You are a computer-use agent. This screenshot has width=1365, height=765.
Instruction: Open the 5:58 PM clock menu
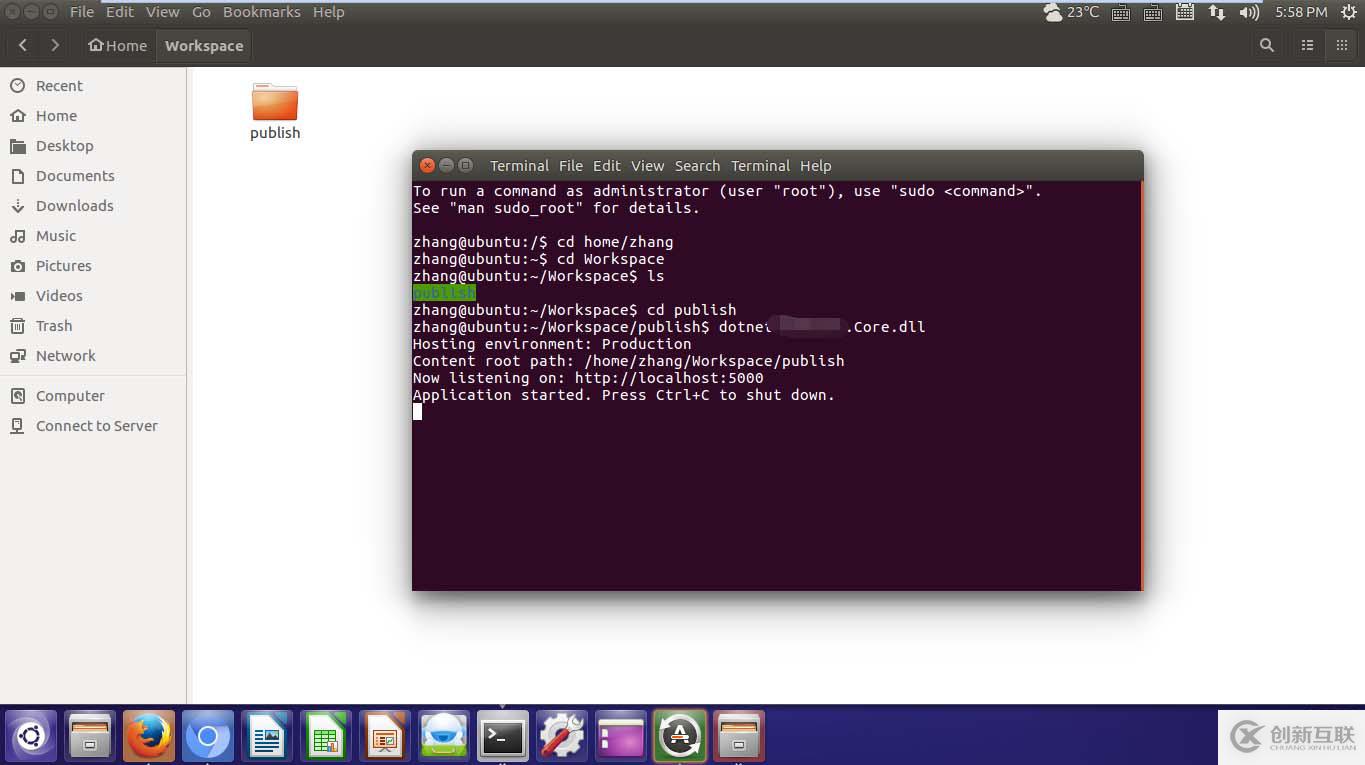1301,12
